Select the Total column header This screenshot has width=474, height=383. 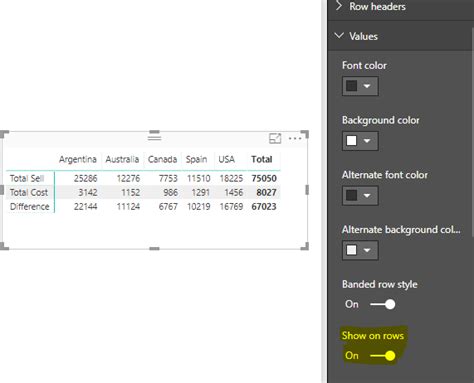click(x=262, y=159)
